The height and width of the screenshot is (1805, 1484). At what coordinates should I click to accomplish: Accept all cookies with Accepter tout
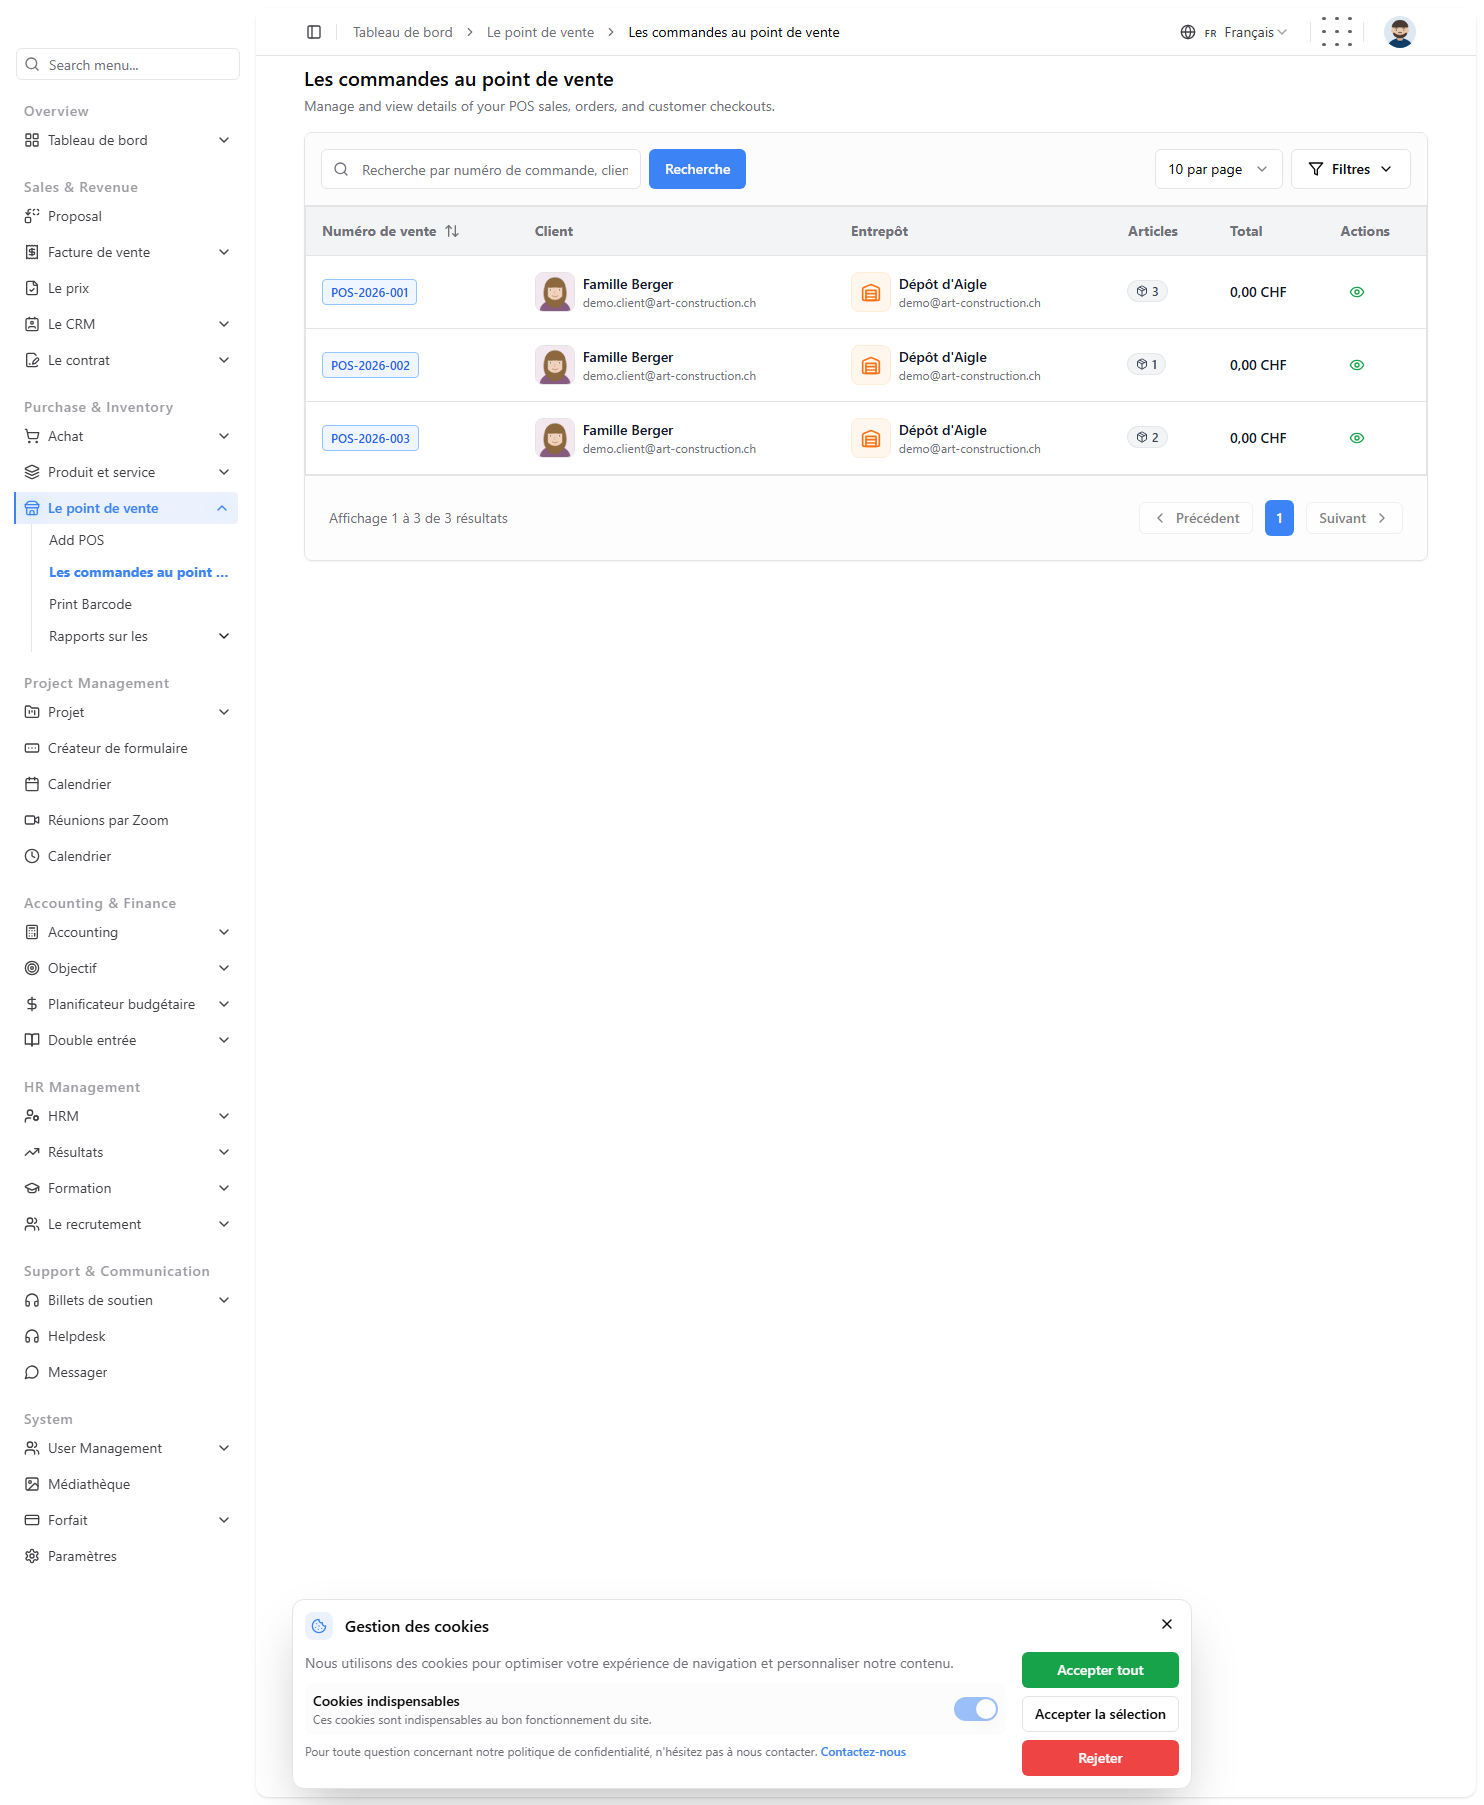pyautogui.click(x=1100, y=1670)
